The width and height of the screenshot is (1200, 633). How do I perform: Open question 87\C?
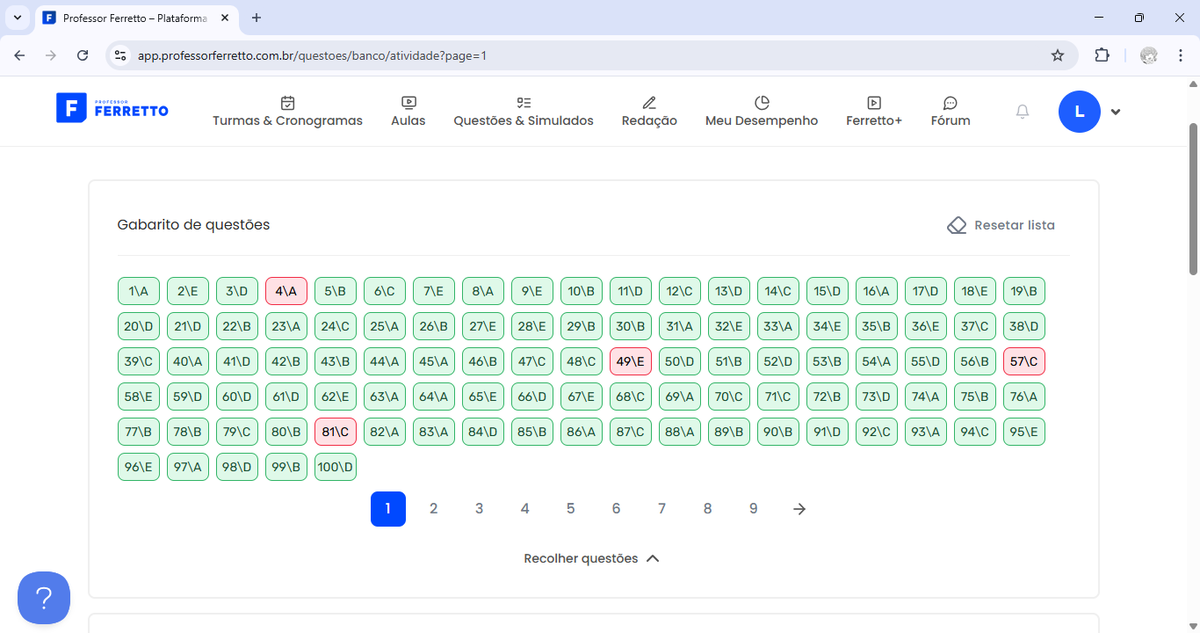(631, 431)
